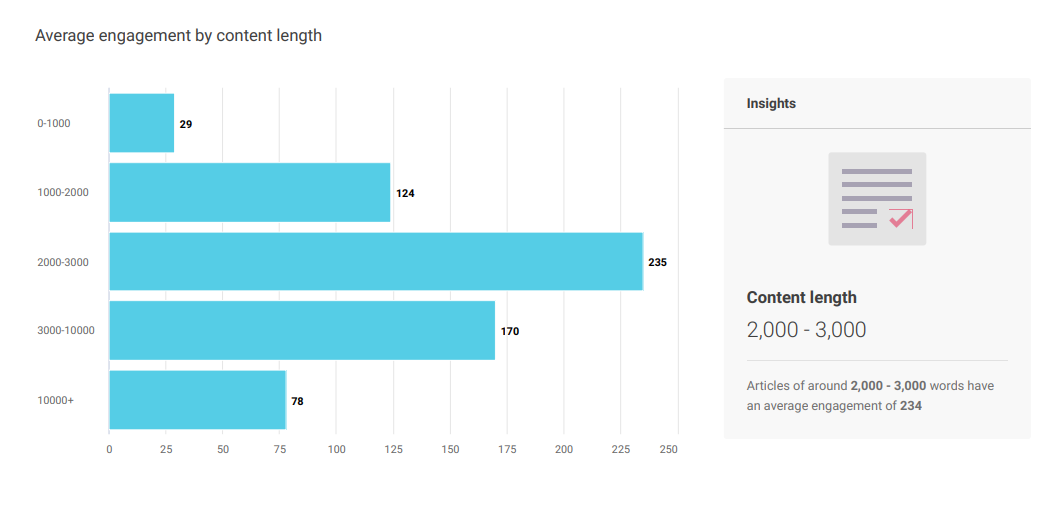1064x505 pixels.
Task: Click the 170 value label
Action: (510, 331)
